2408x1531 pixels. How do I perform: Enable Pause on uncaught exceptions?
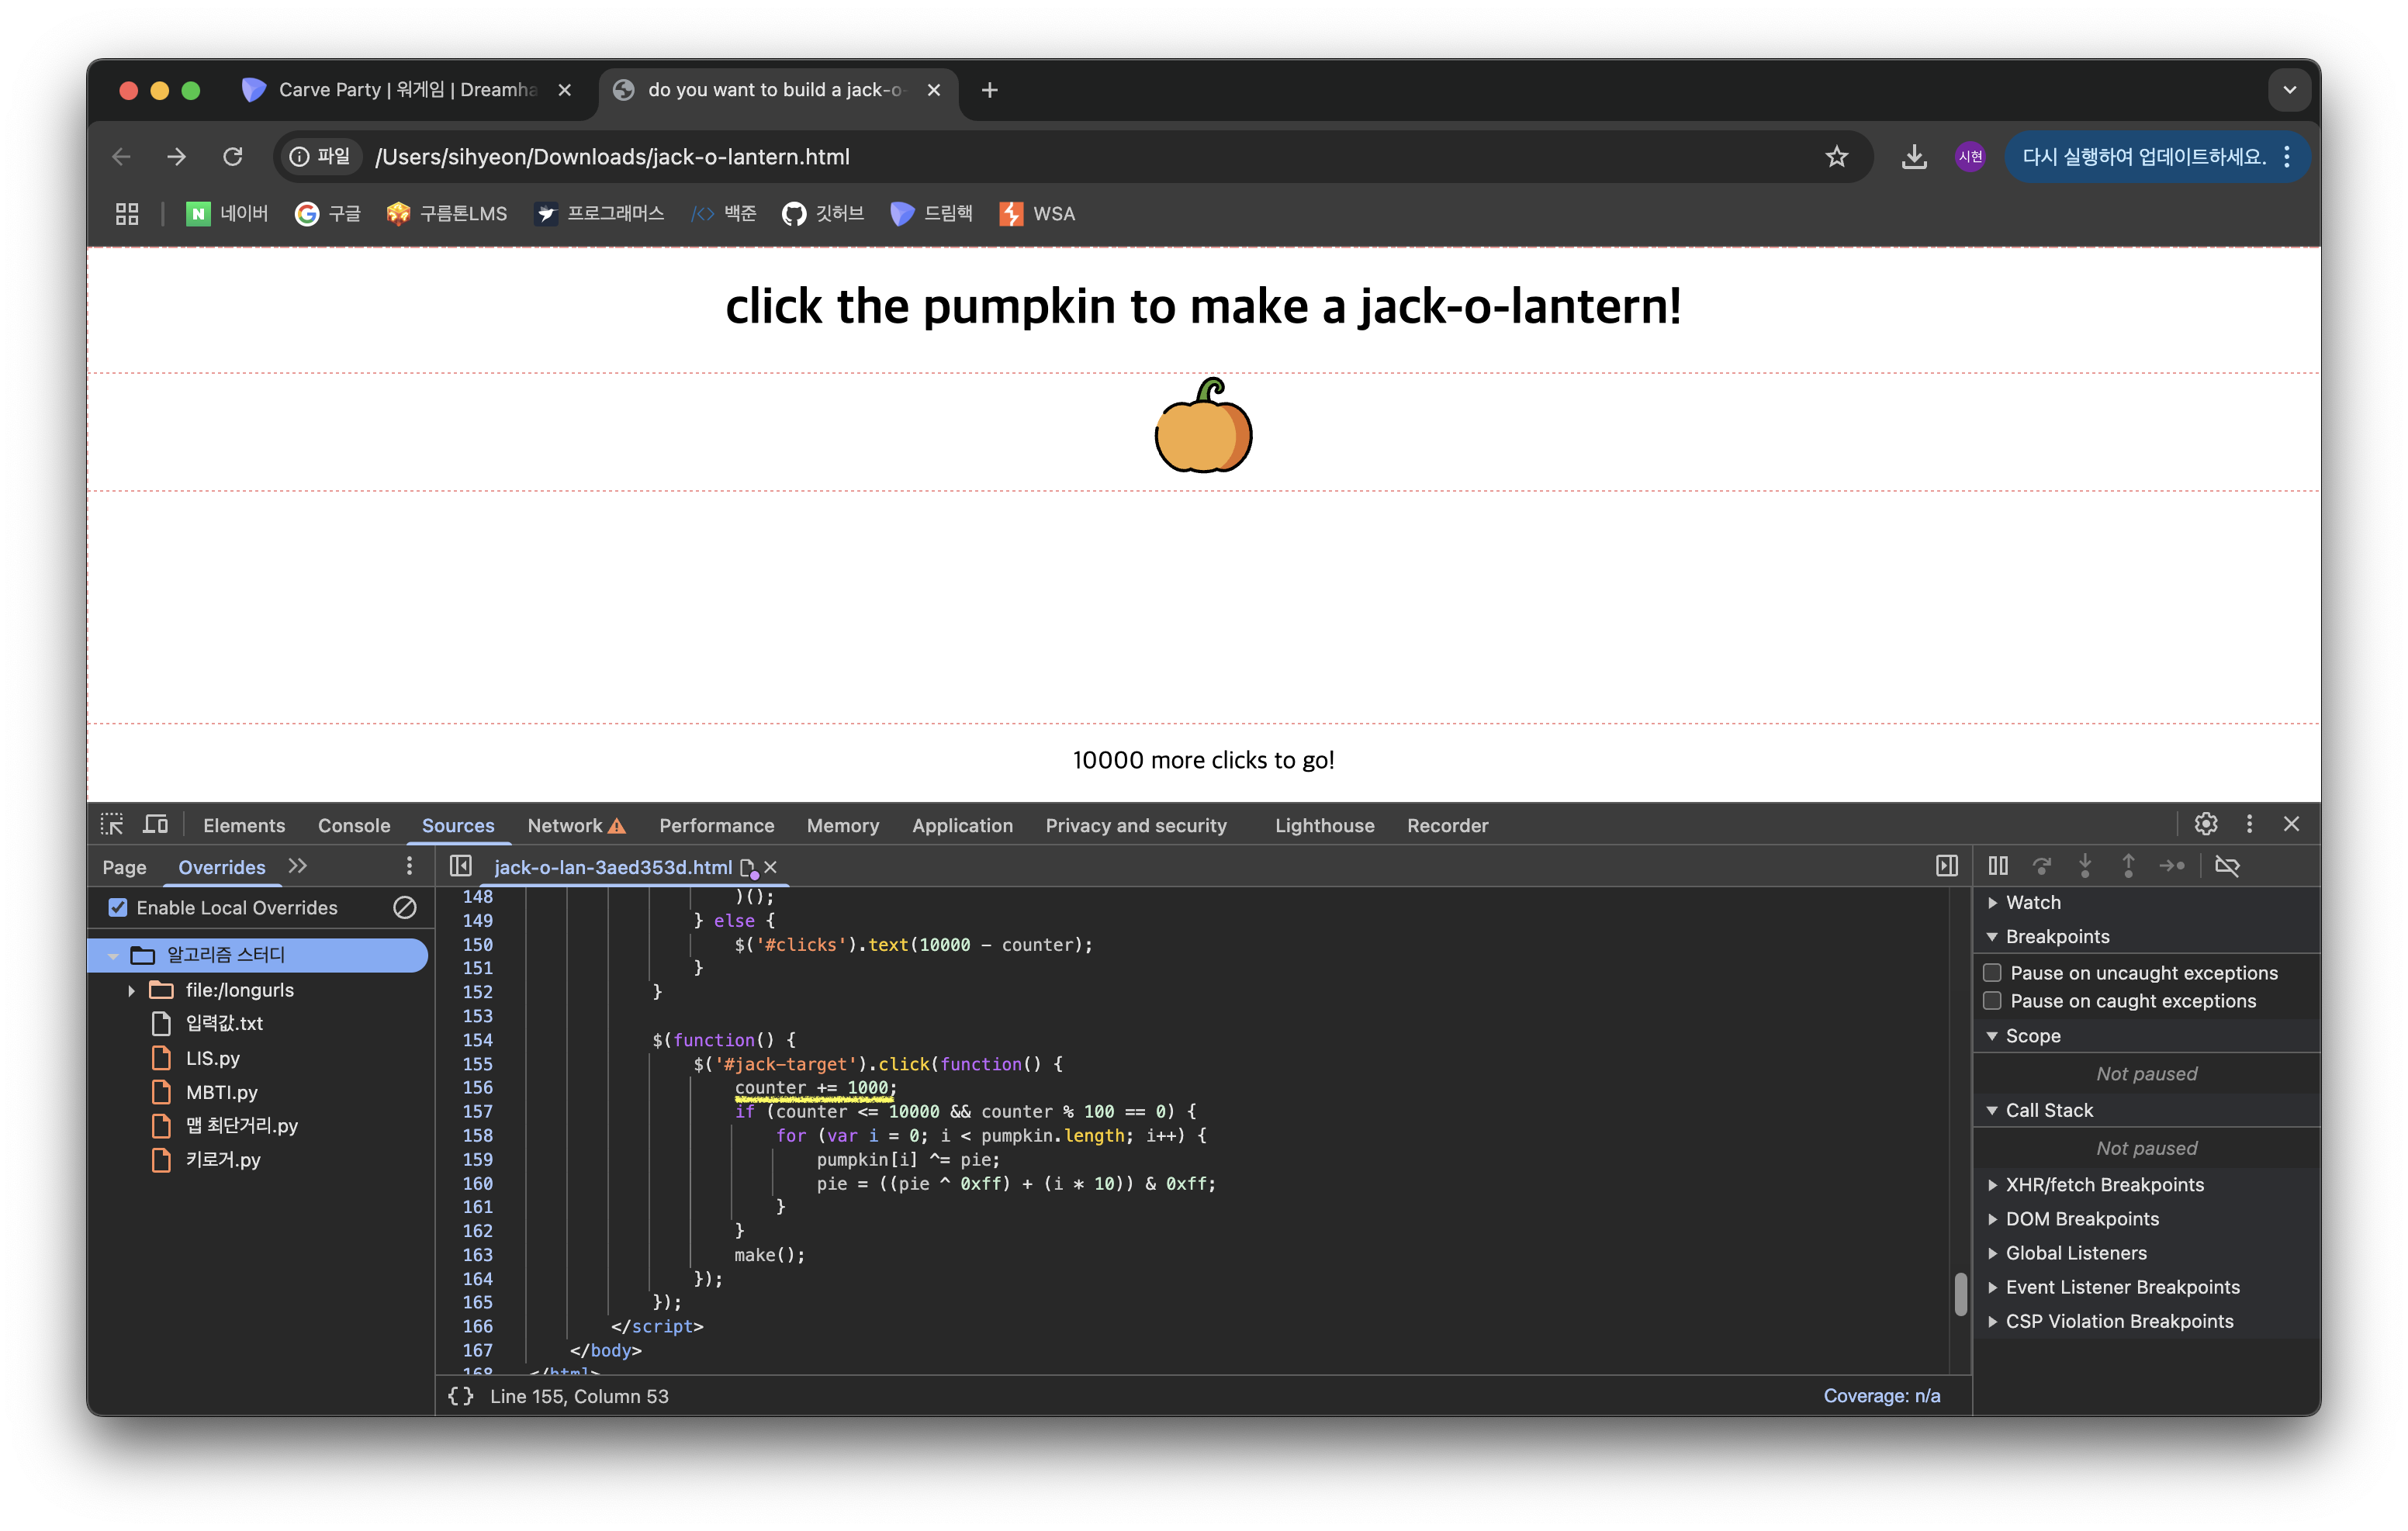pos(1992,972)
